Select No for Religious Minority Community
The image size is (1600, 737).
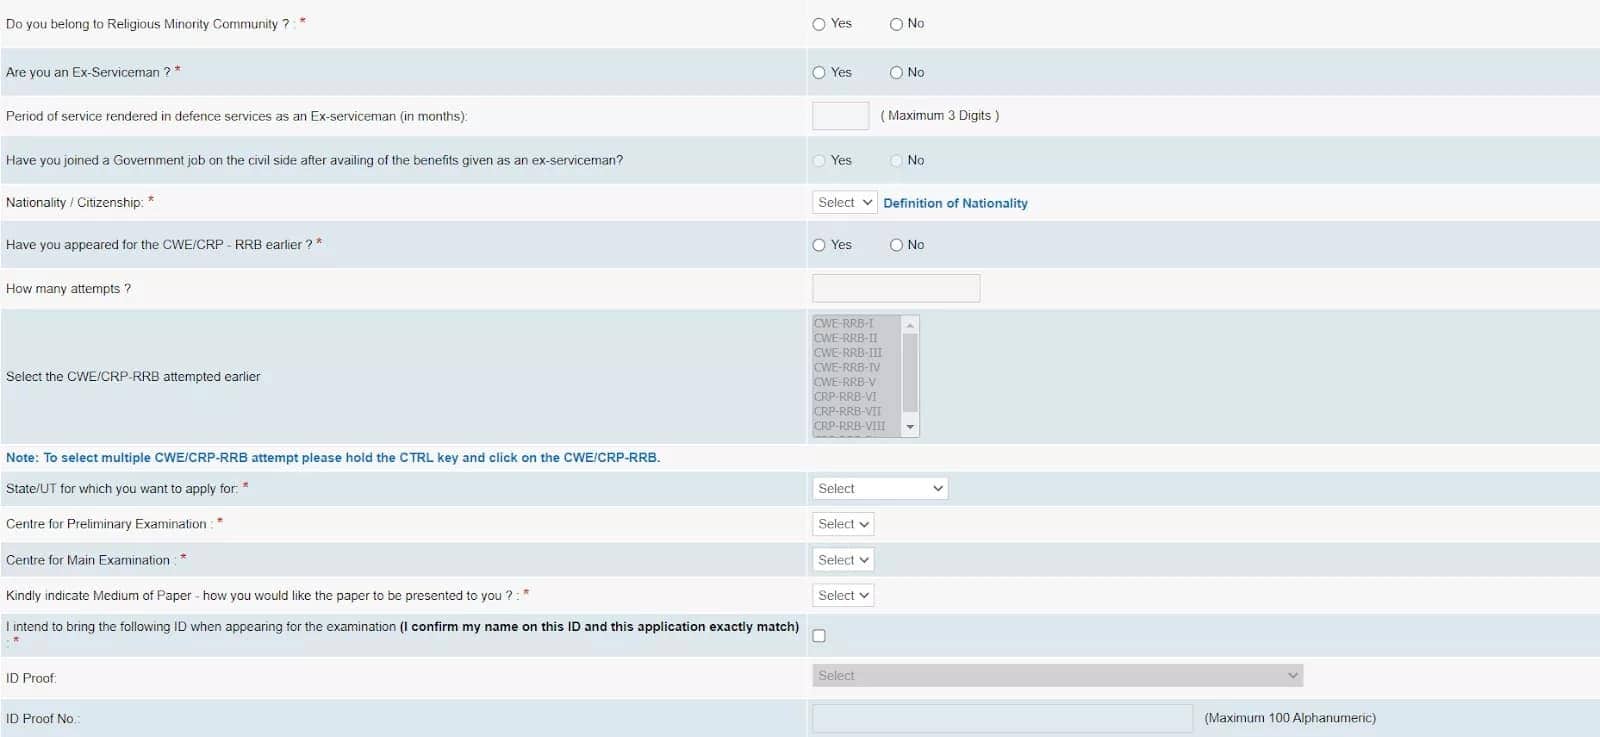tap(896, 24)
